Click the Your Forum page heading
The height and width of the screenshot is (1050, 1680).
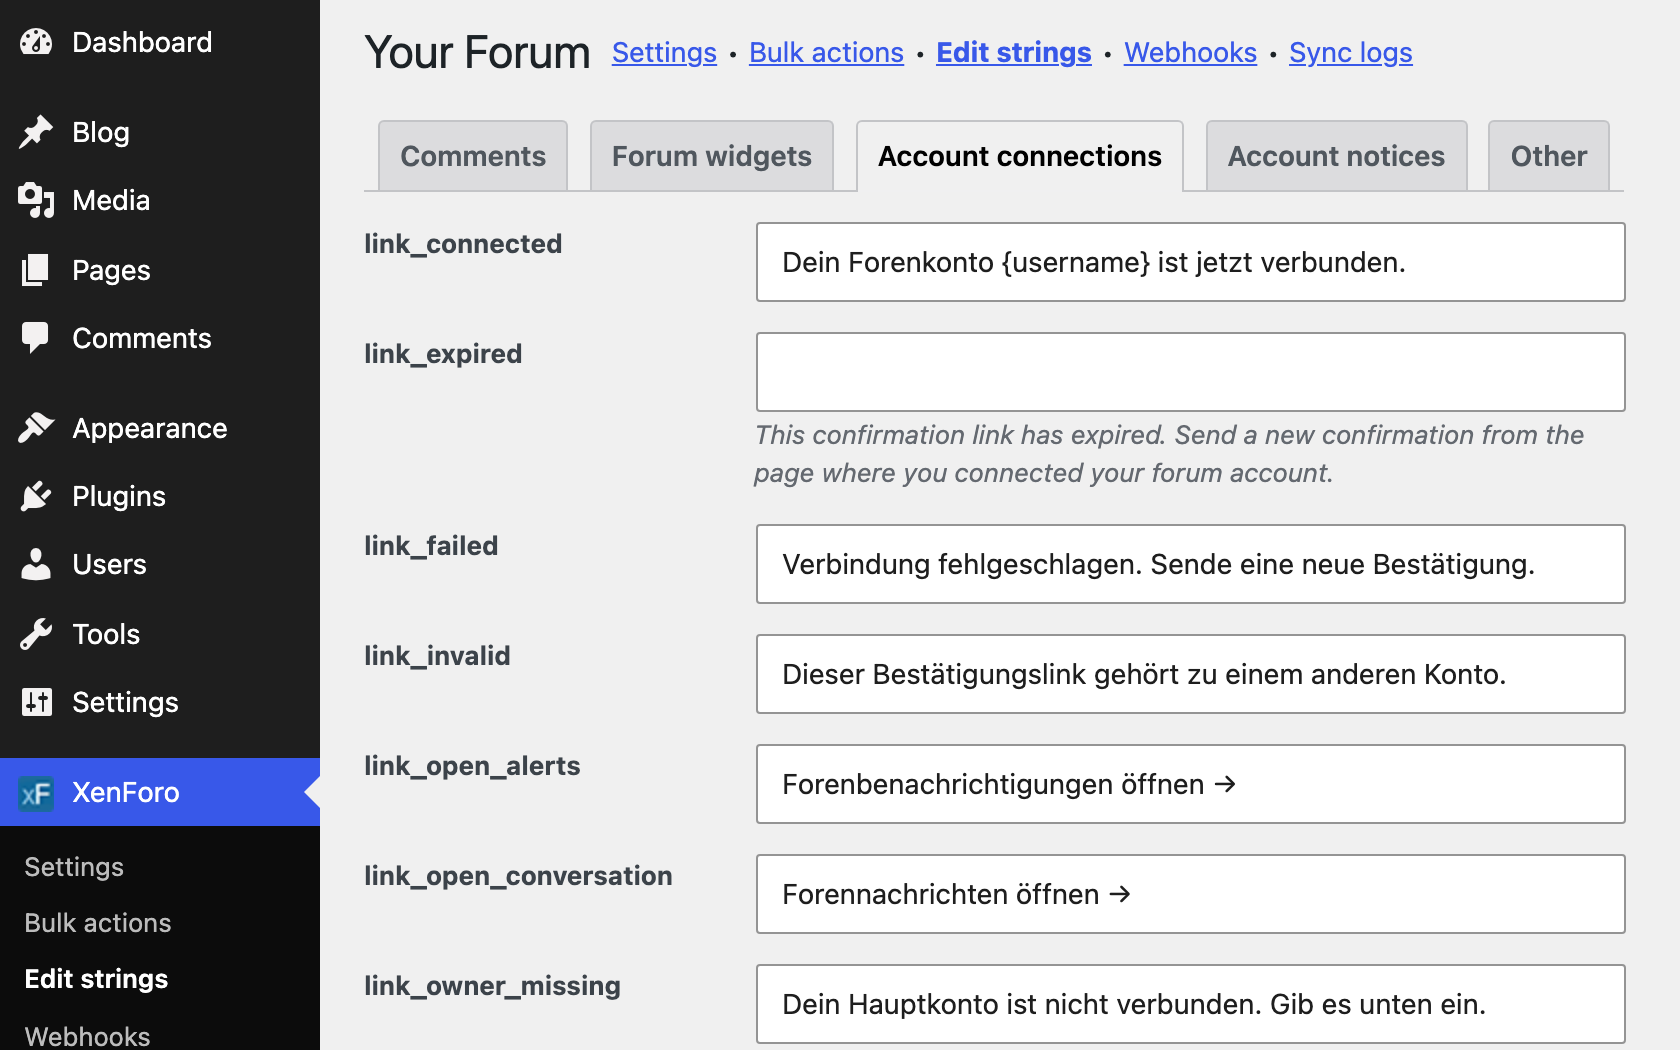(477, 52)
